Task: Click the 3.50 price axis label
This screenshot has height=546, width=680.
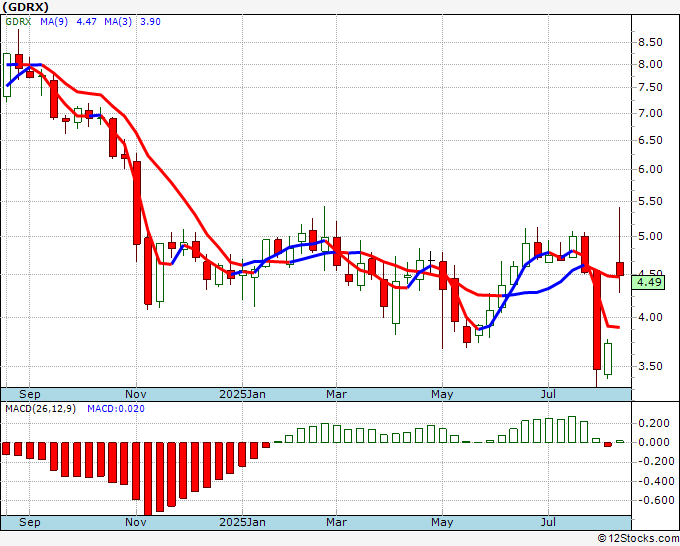Action: (x=650, y=366)
